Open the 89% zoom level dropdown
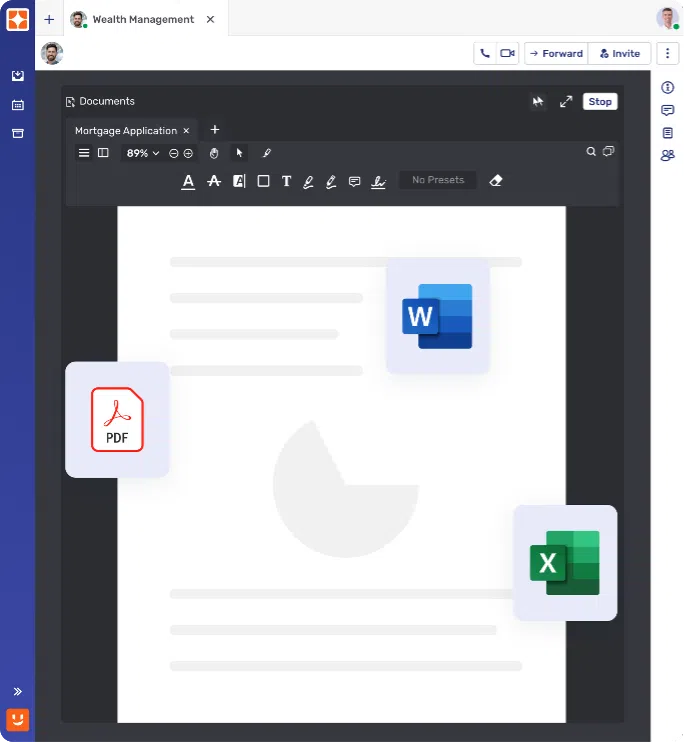The height and width of the screenshot is (742, 684). click(x=143, y=153)
